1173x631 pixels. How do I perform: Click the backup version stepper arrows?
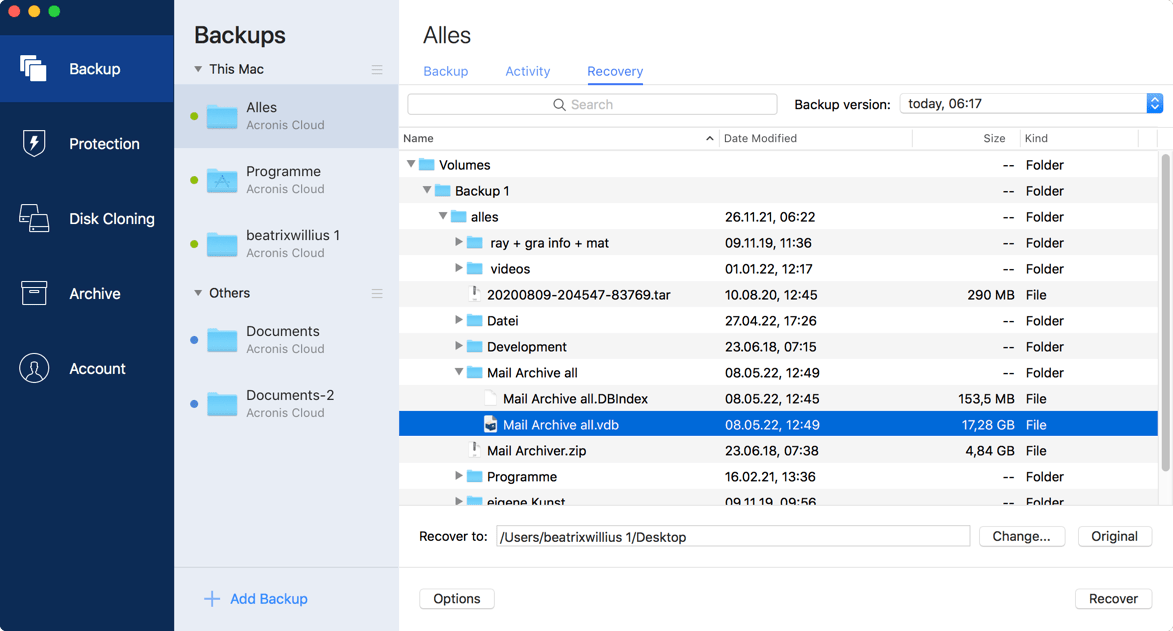1155,103
